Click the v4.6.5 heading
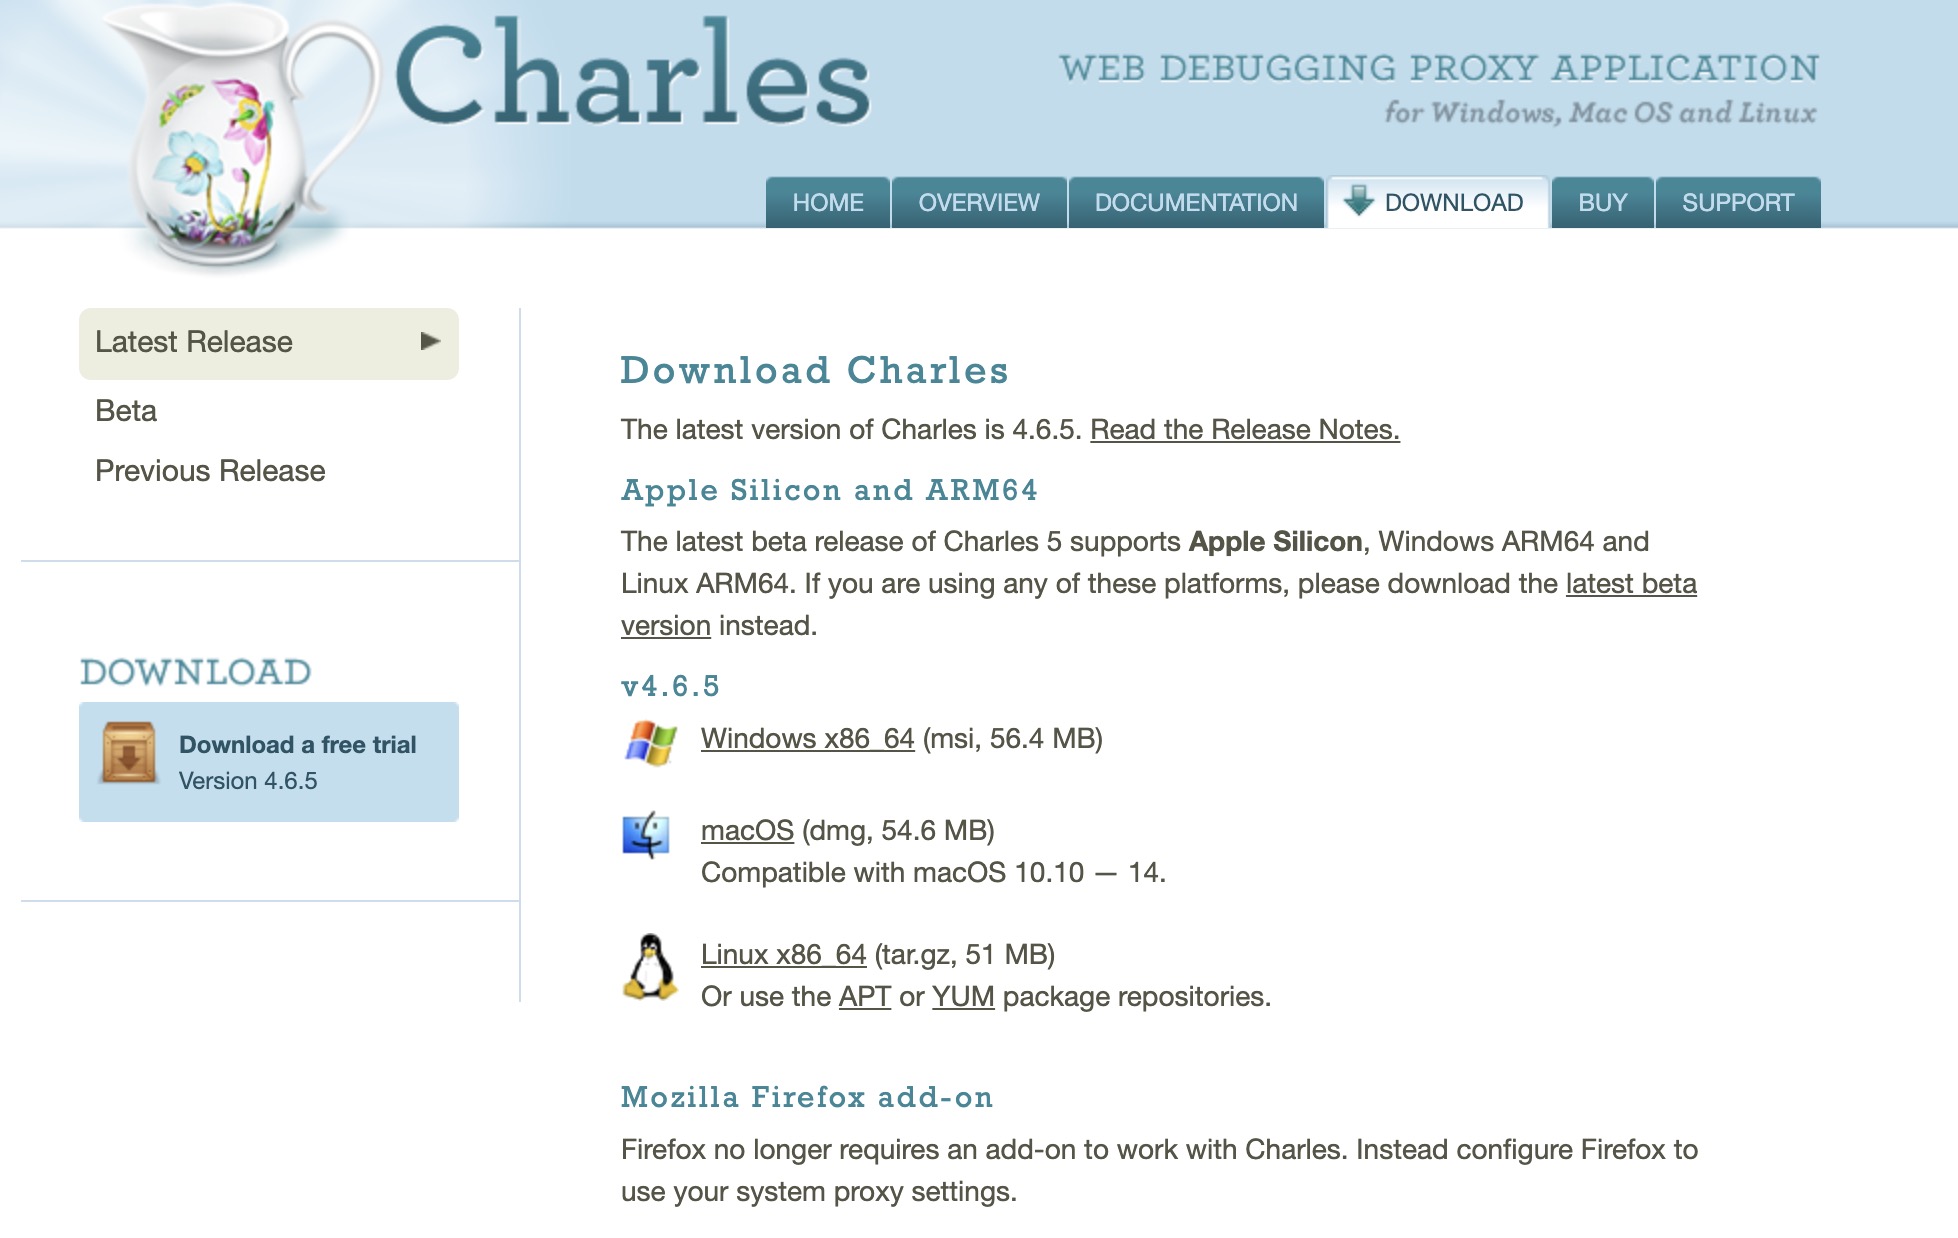 671,686
